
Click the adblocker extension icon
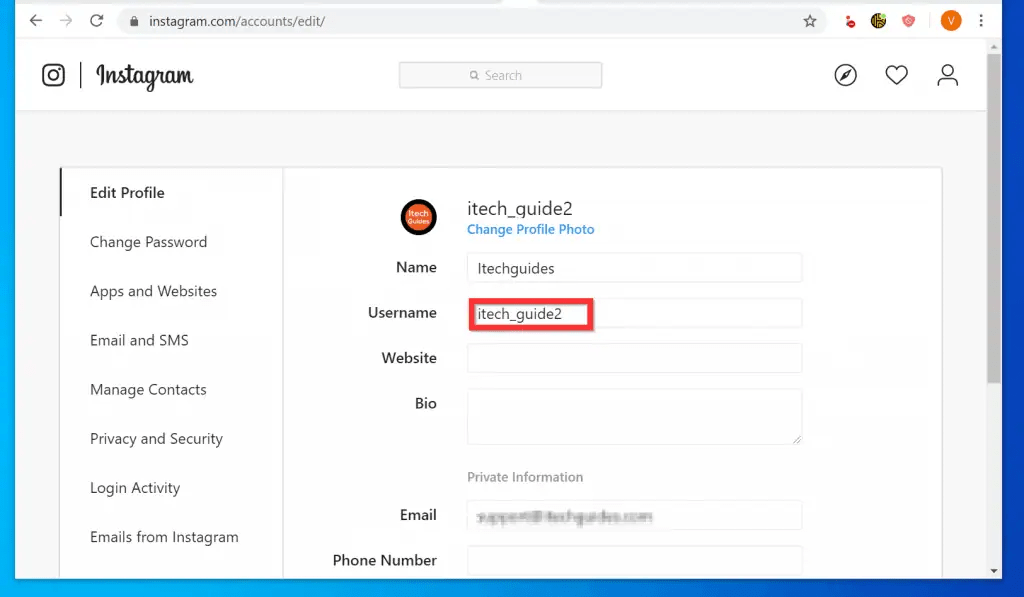coord(908,20)
